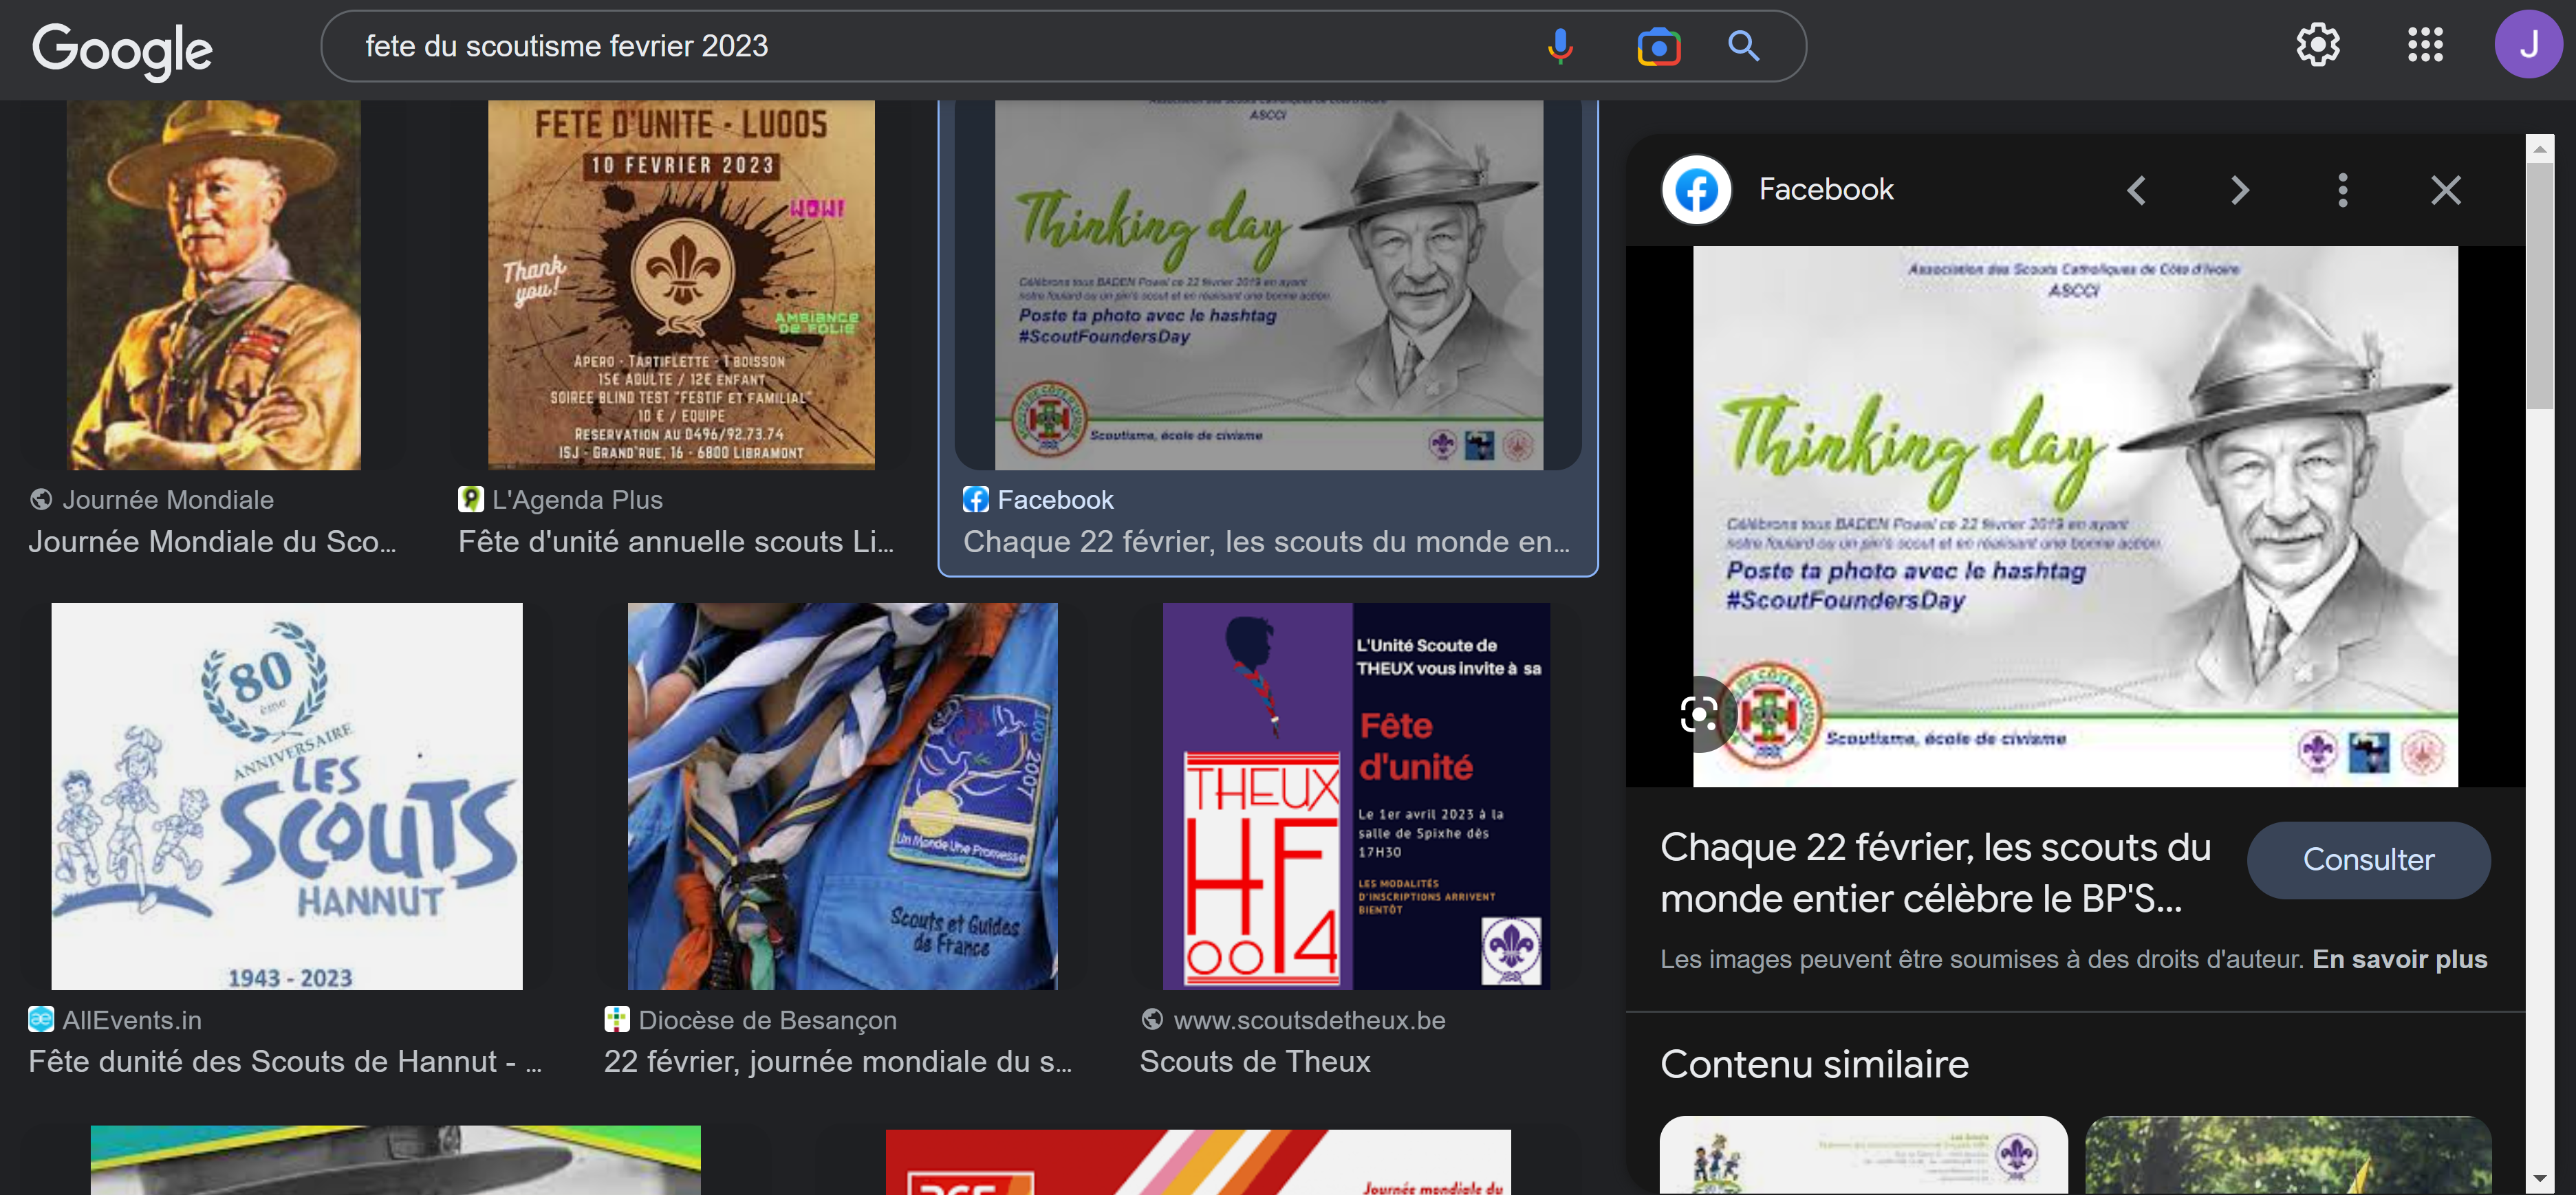Open Quick Settings gear icon
This screenshot has height=1195, width=2576.
[x=2317, y=45]
